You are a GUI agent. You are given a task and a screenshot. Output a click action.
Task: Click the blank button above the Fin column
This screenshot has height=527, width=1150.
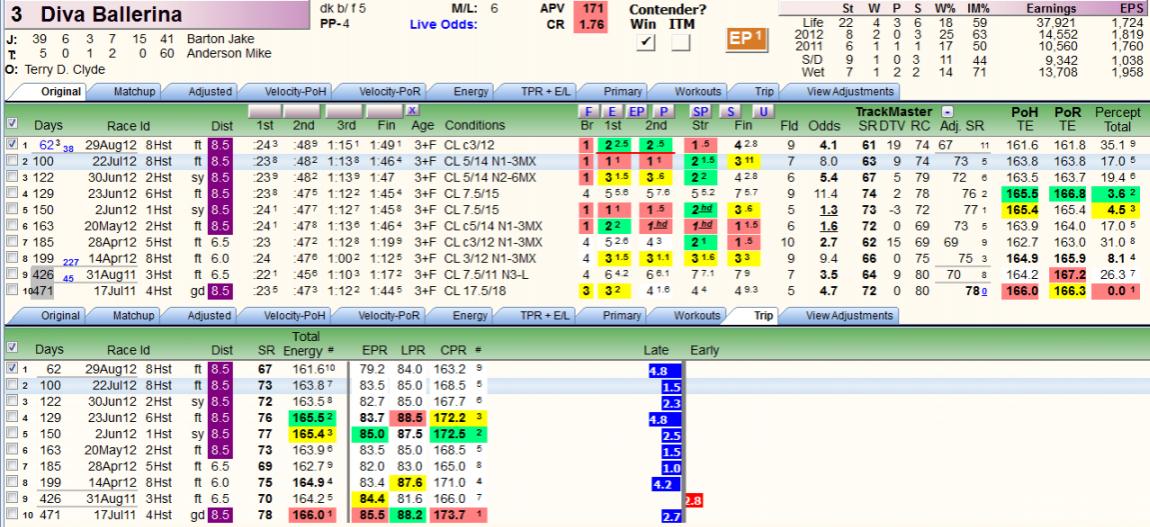(384, 111)
